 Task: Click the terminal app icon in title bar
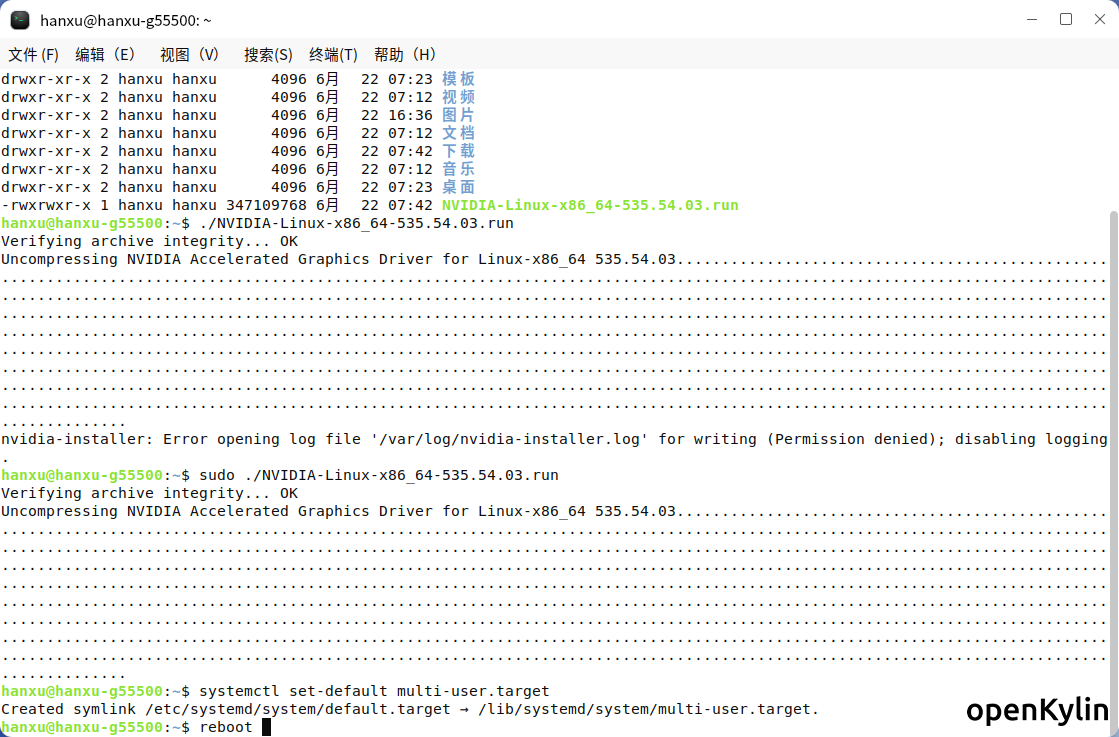(20, 20)
